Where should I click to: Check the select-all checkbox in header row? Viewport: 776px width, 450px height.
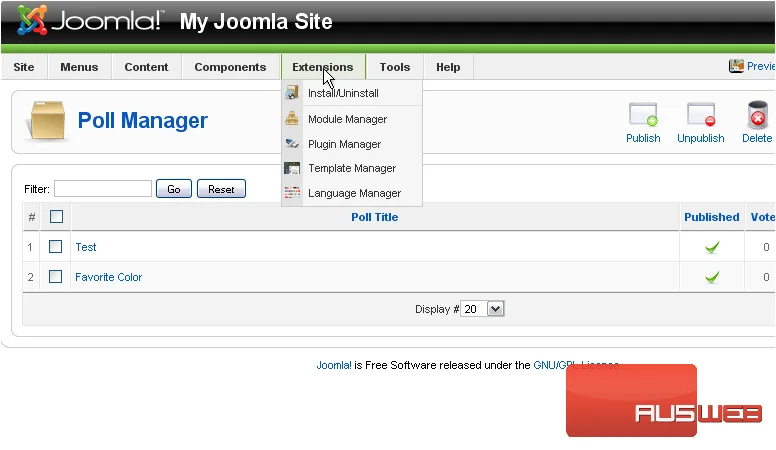pos(56,216)
